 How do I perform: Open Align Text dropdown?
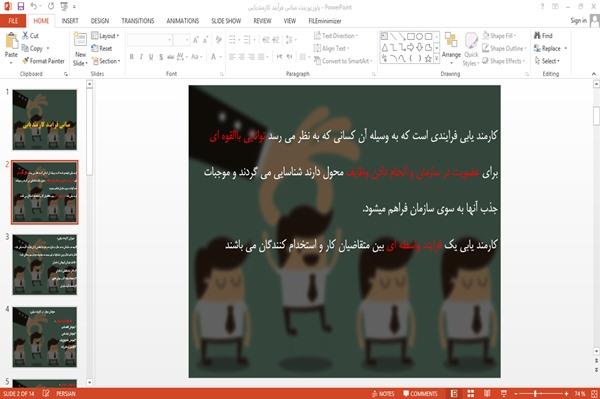[331, 48]
